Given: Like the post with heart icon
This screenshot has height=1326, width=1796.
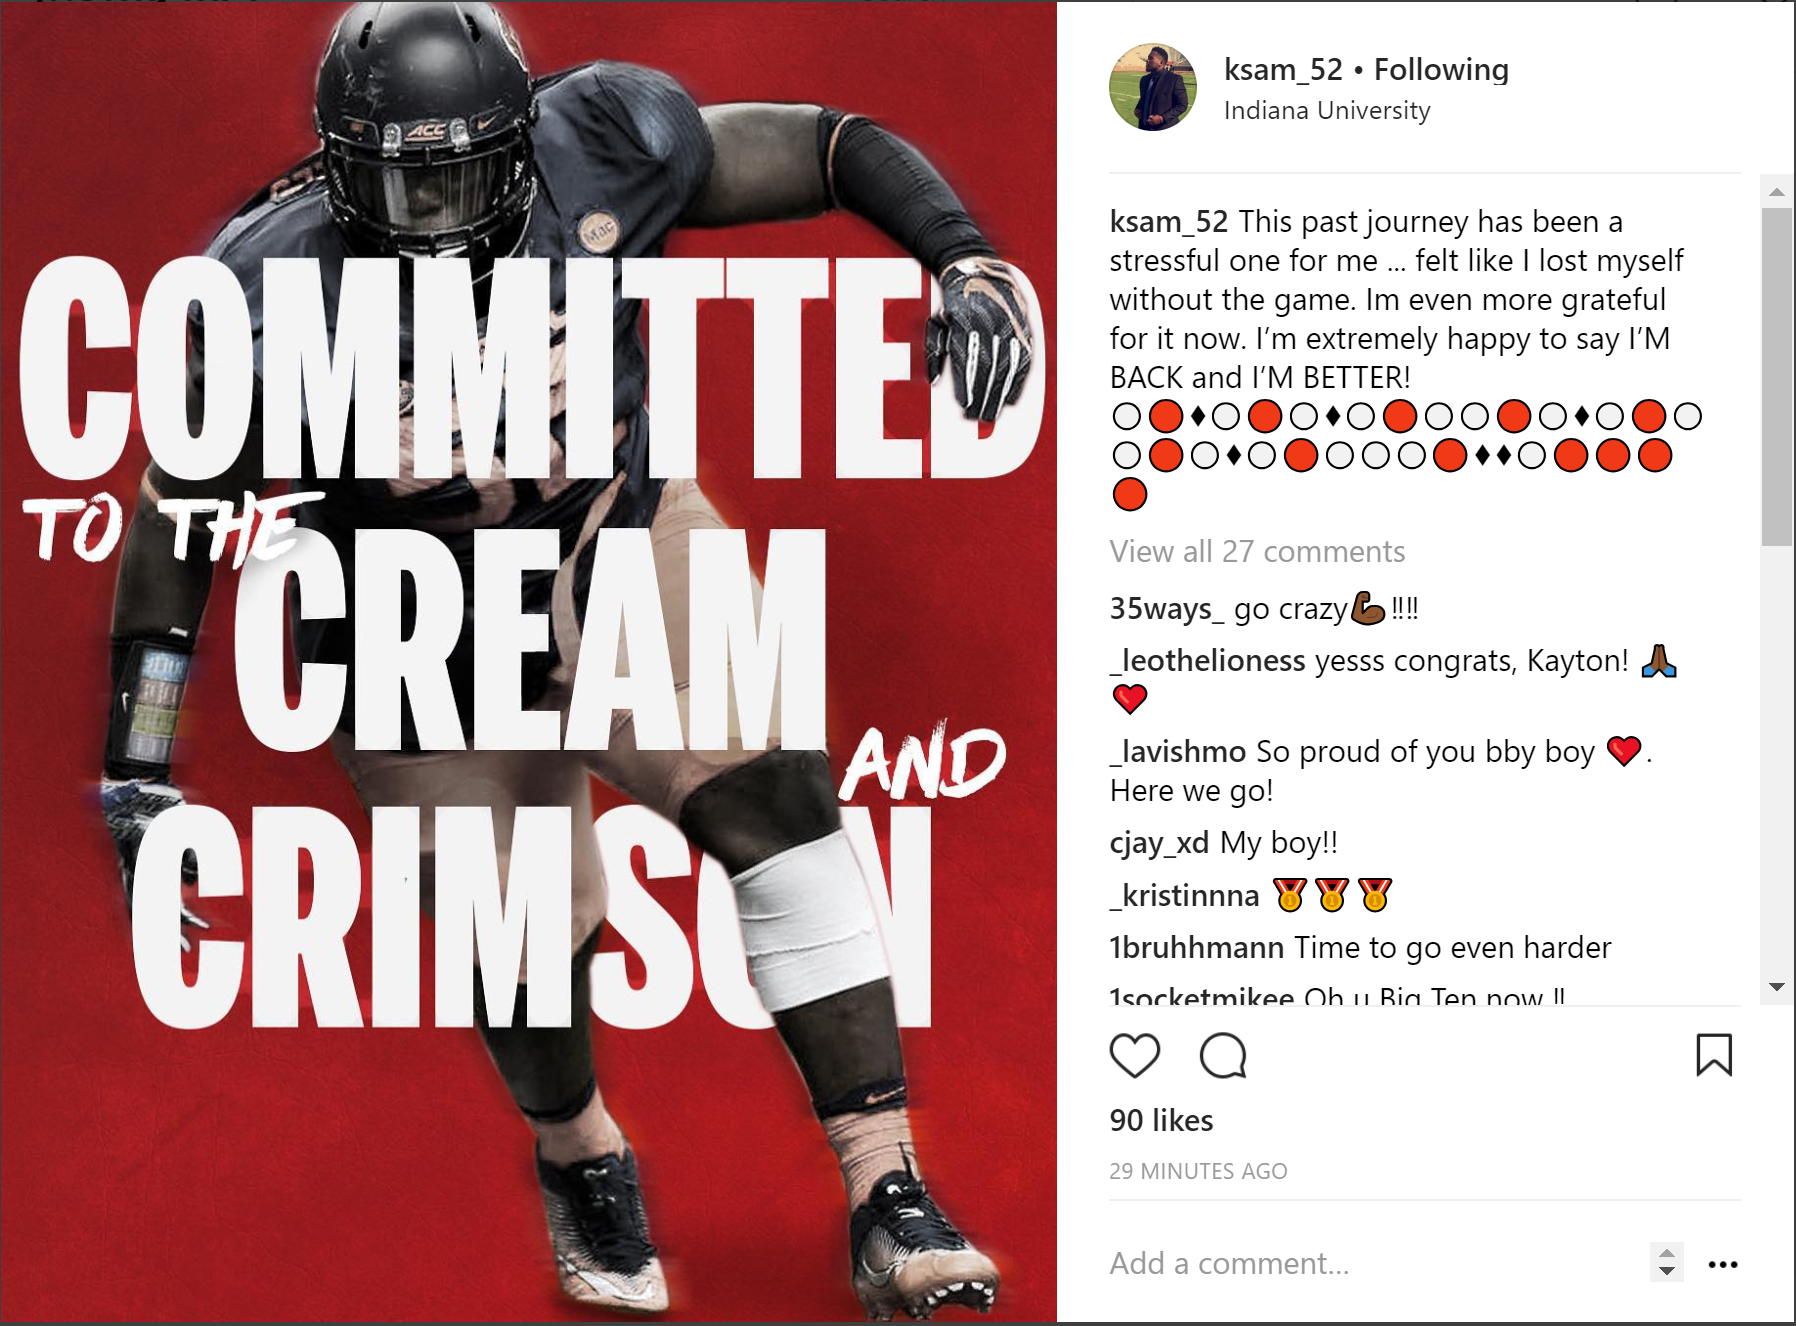Looking at the screenshot, I should 1134,1055.
